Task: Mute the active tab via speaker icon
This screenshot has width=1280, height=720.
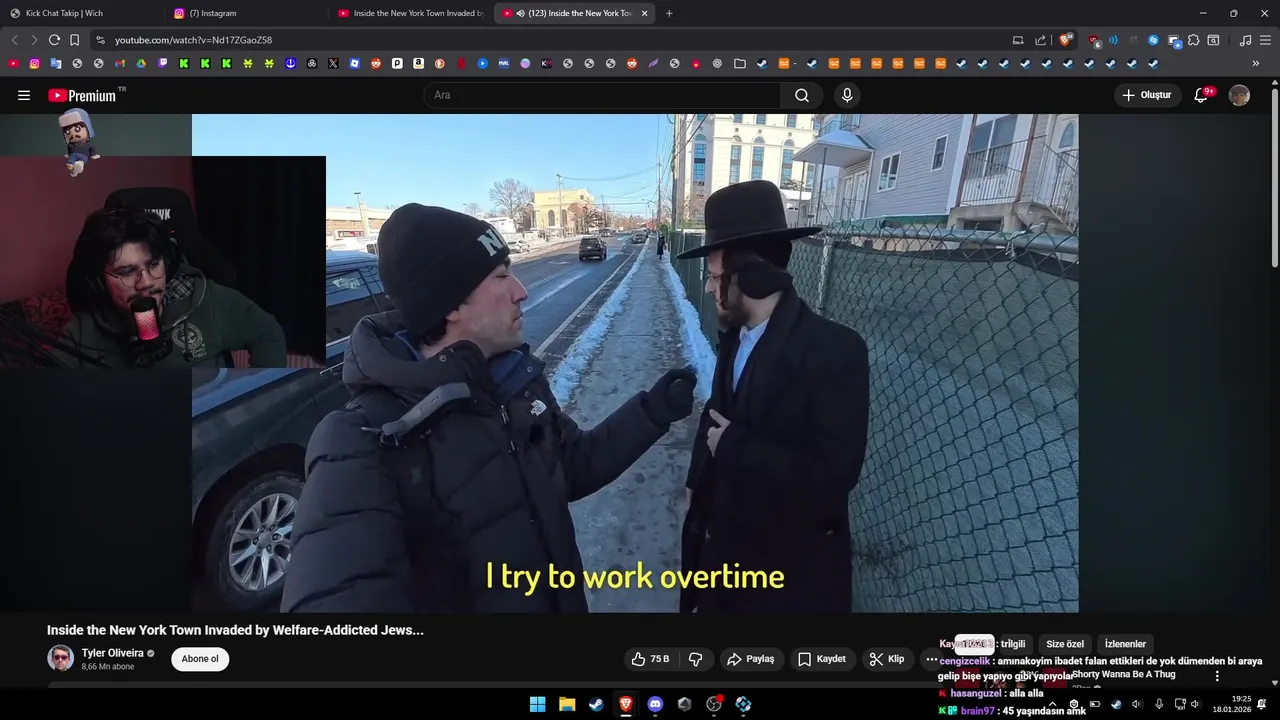Action: (521, 13)
